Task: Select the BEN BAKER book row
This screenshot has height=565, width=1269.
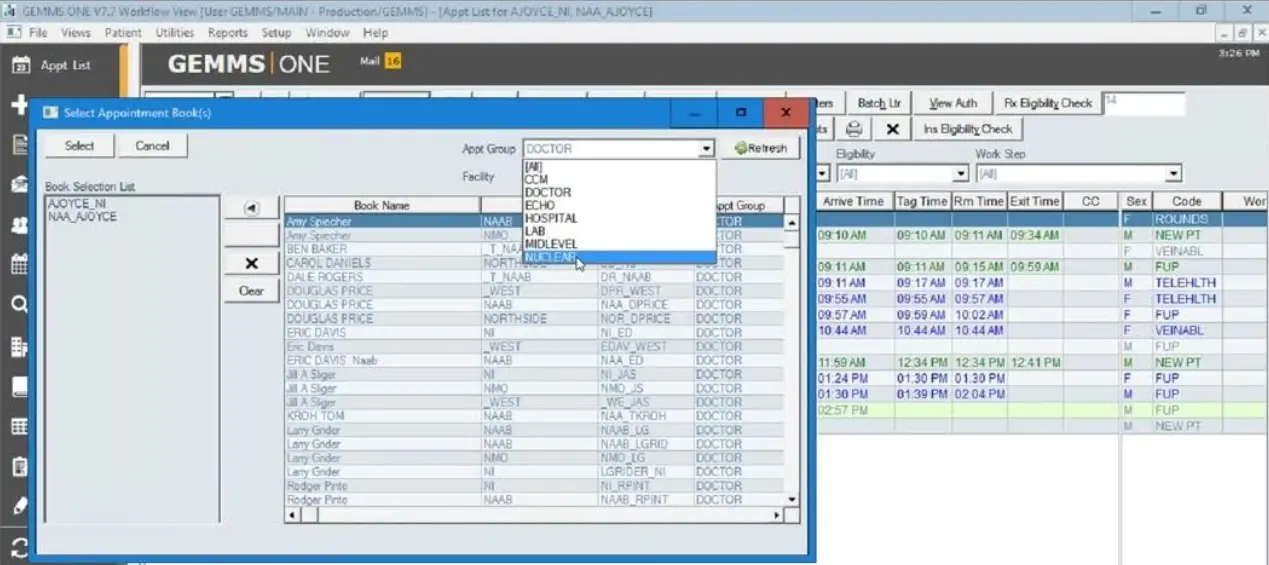Action: [x=534, y=249]
